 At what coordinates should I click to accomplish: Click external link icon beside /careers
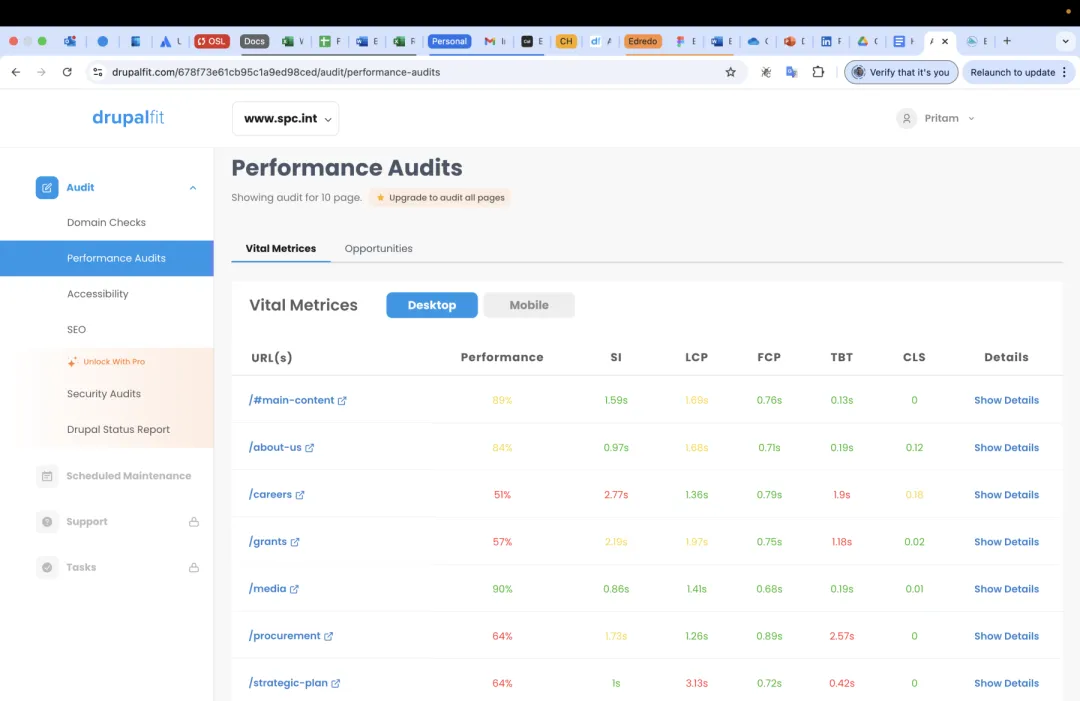click(x=300, y=495)
